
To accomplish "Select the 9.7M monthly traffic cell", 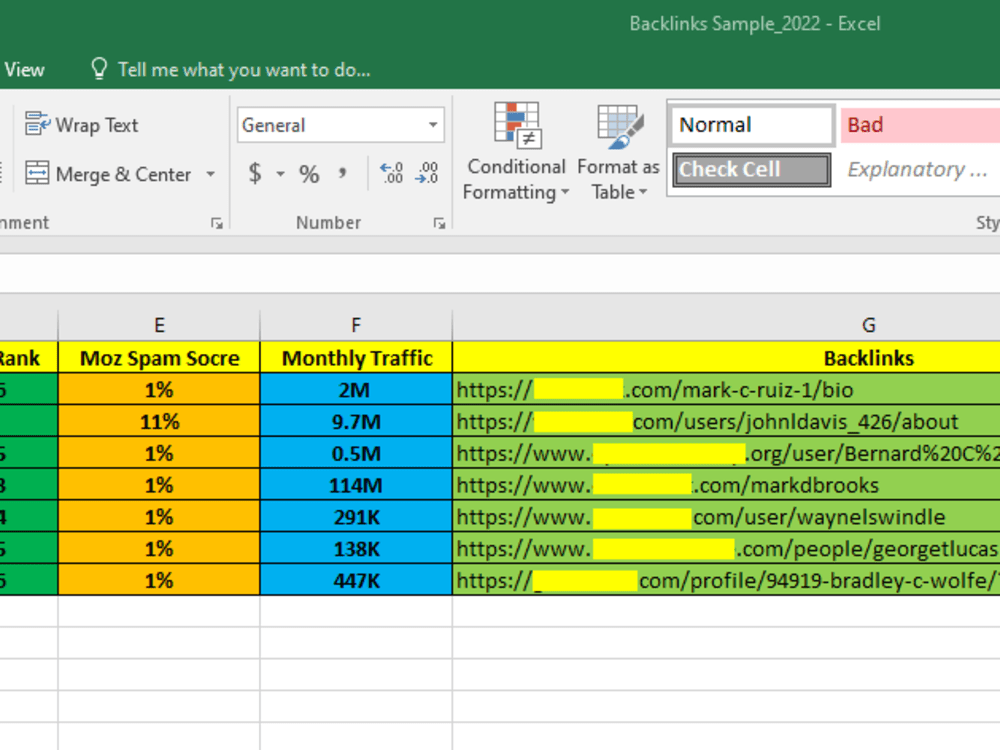I will point(357,422).
